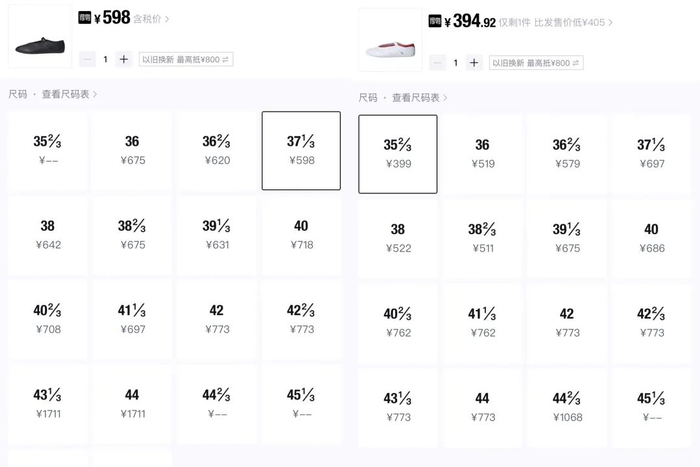Choose size 38 priced ¥522

(398, 238)
